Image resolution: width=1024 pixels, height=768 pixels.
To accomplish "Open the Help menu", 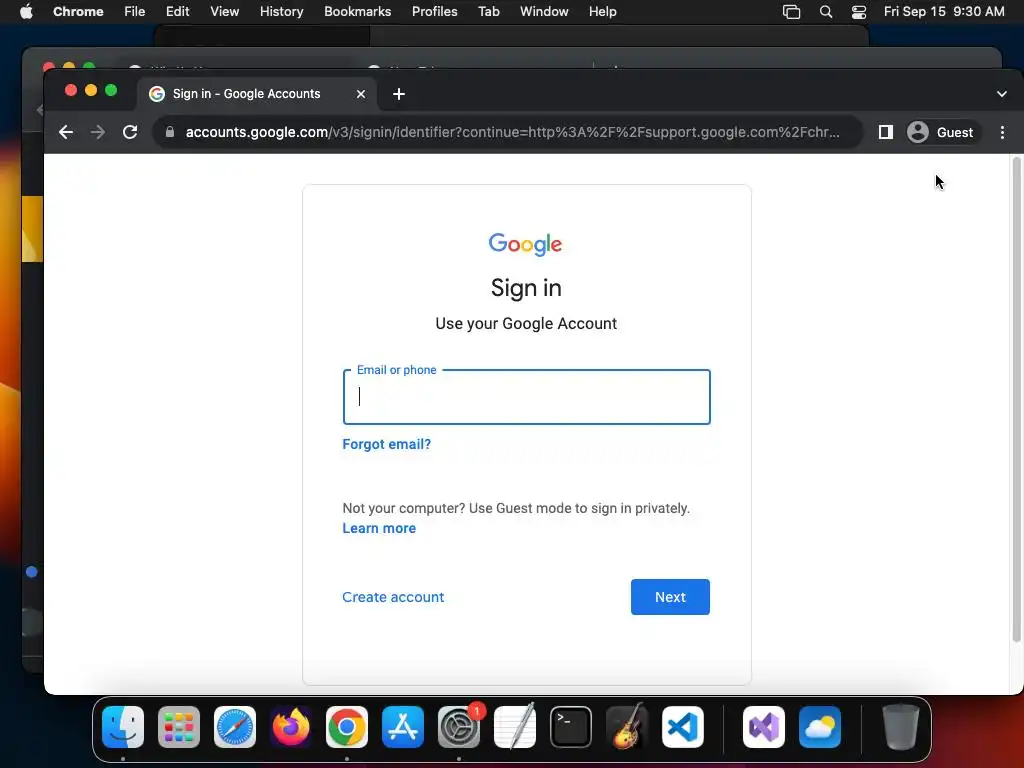I will 602,12.
